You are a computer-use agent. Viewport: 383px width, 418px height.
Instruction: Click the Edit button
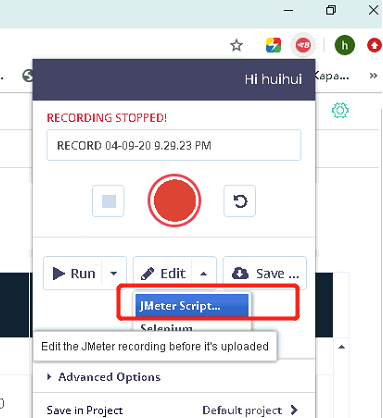(x=163, y=273)
